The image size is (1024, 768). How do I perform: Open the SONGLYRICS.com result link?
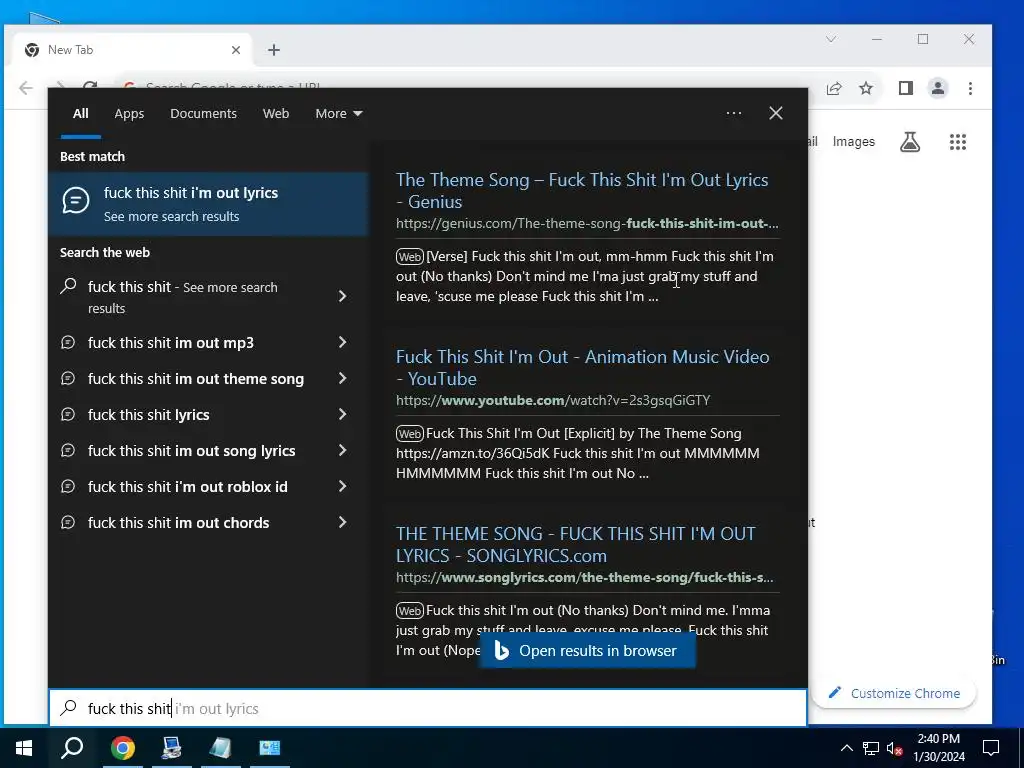tap(575, 545)
